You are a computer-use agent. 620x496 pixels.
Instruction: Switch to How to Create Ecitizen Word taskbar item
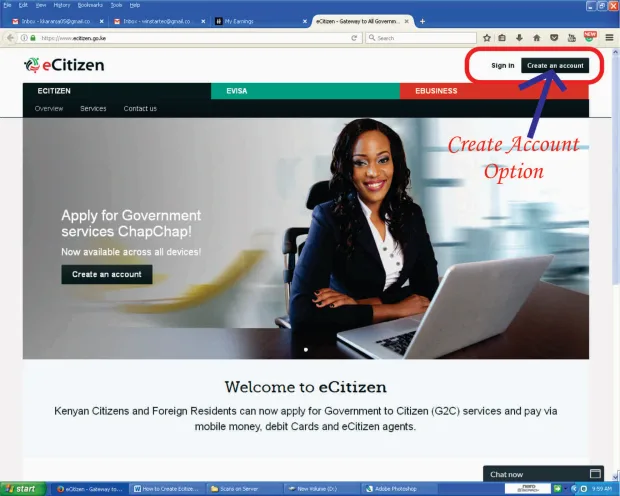click(x=168, y=489)
